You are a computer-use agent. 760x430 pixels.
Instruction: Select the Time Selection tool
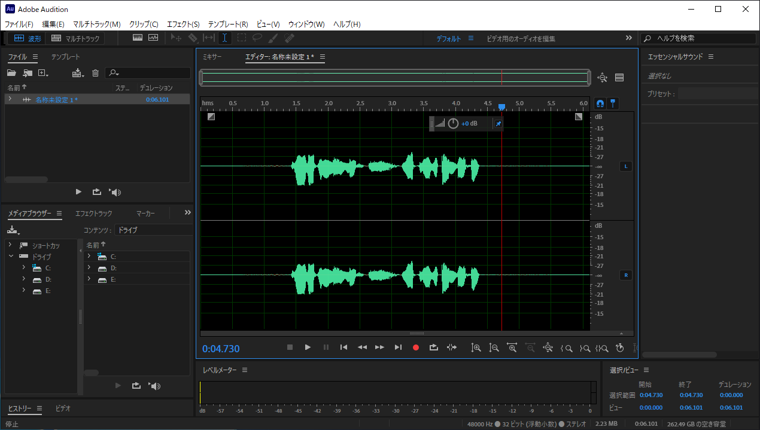224,38
